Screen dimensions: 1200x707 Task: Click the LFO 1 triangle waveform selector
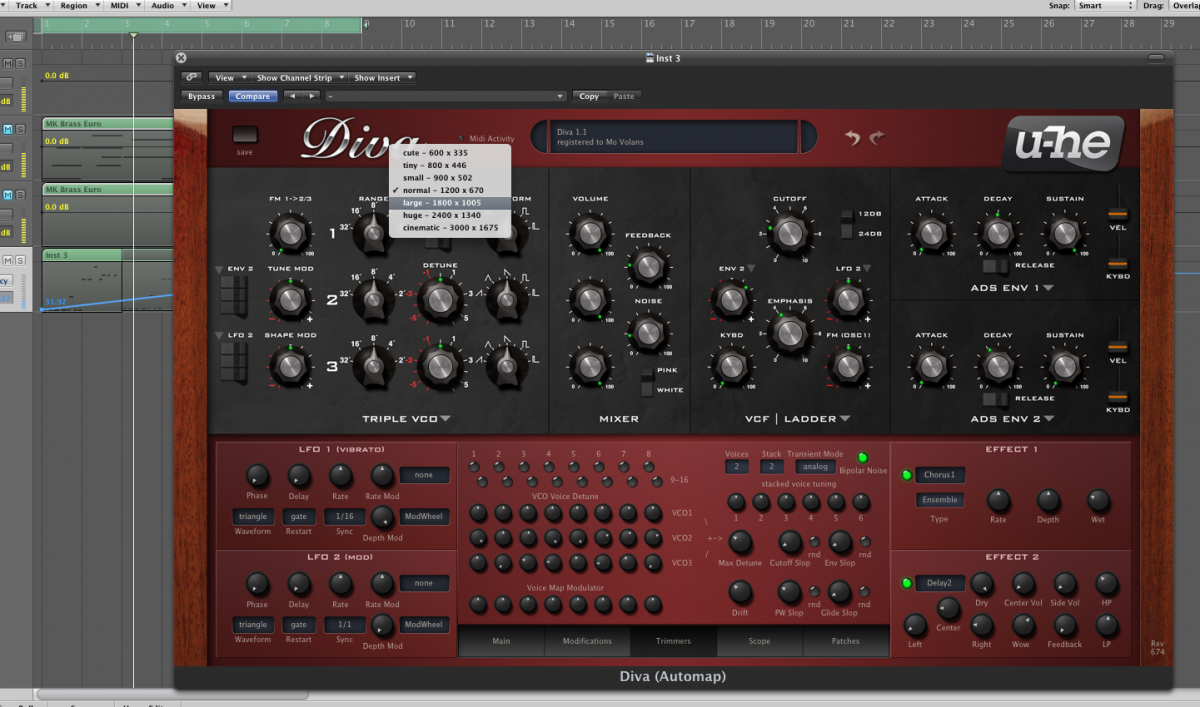pyautogui.click(x=253, y=516)
